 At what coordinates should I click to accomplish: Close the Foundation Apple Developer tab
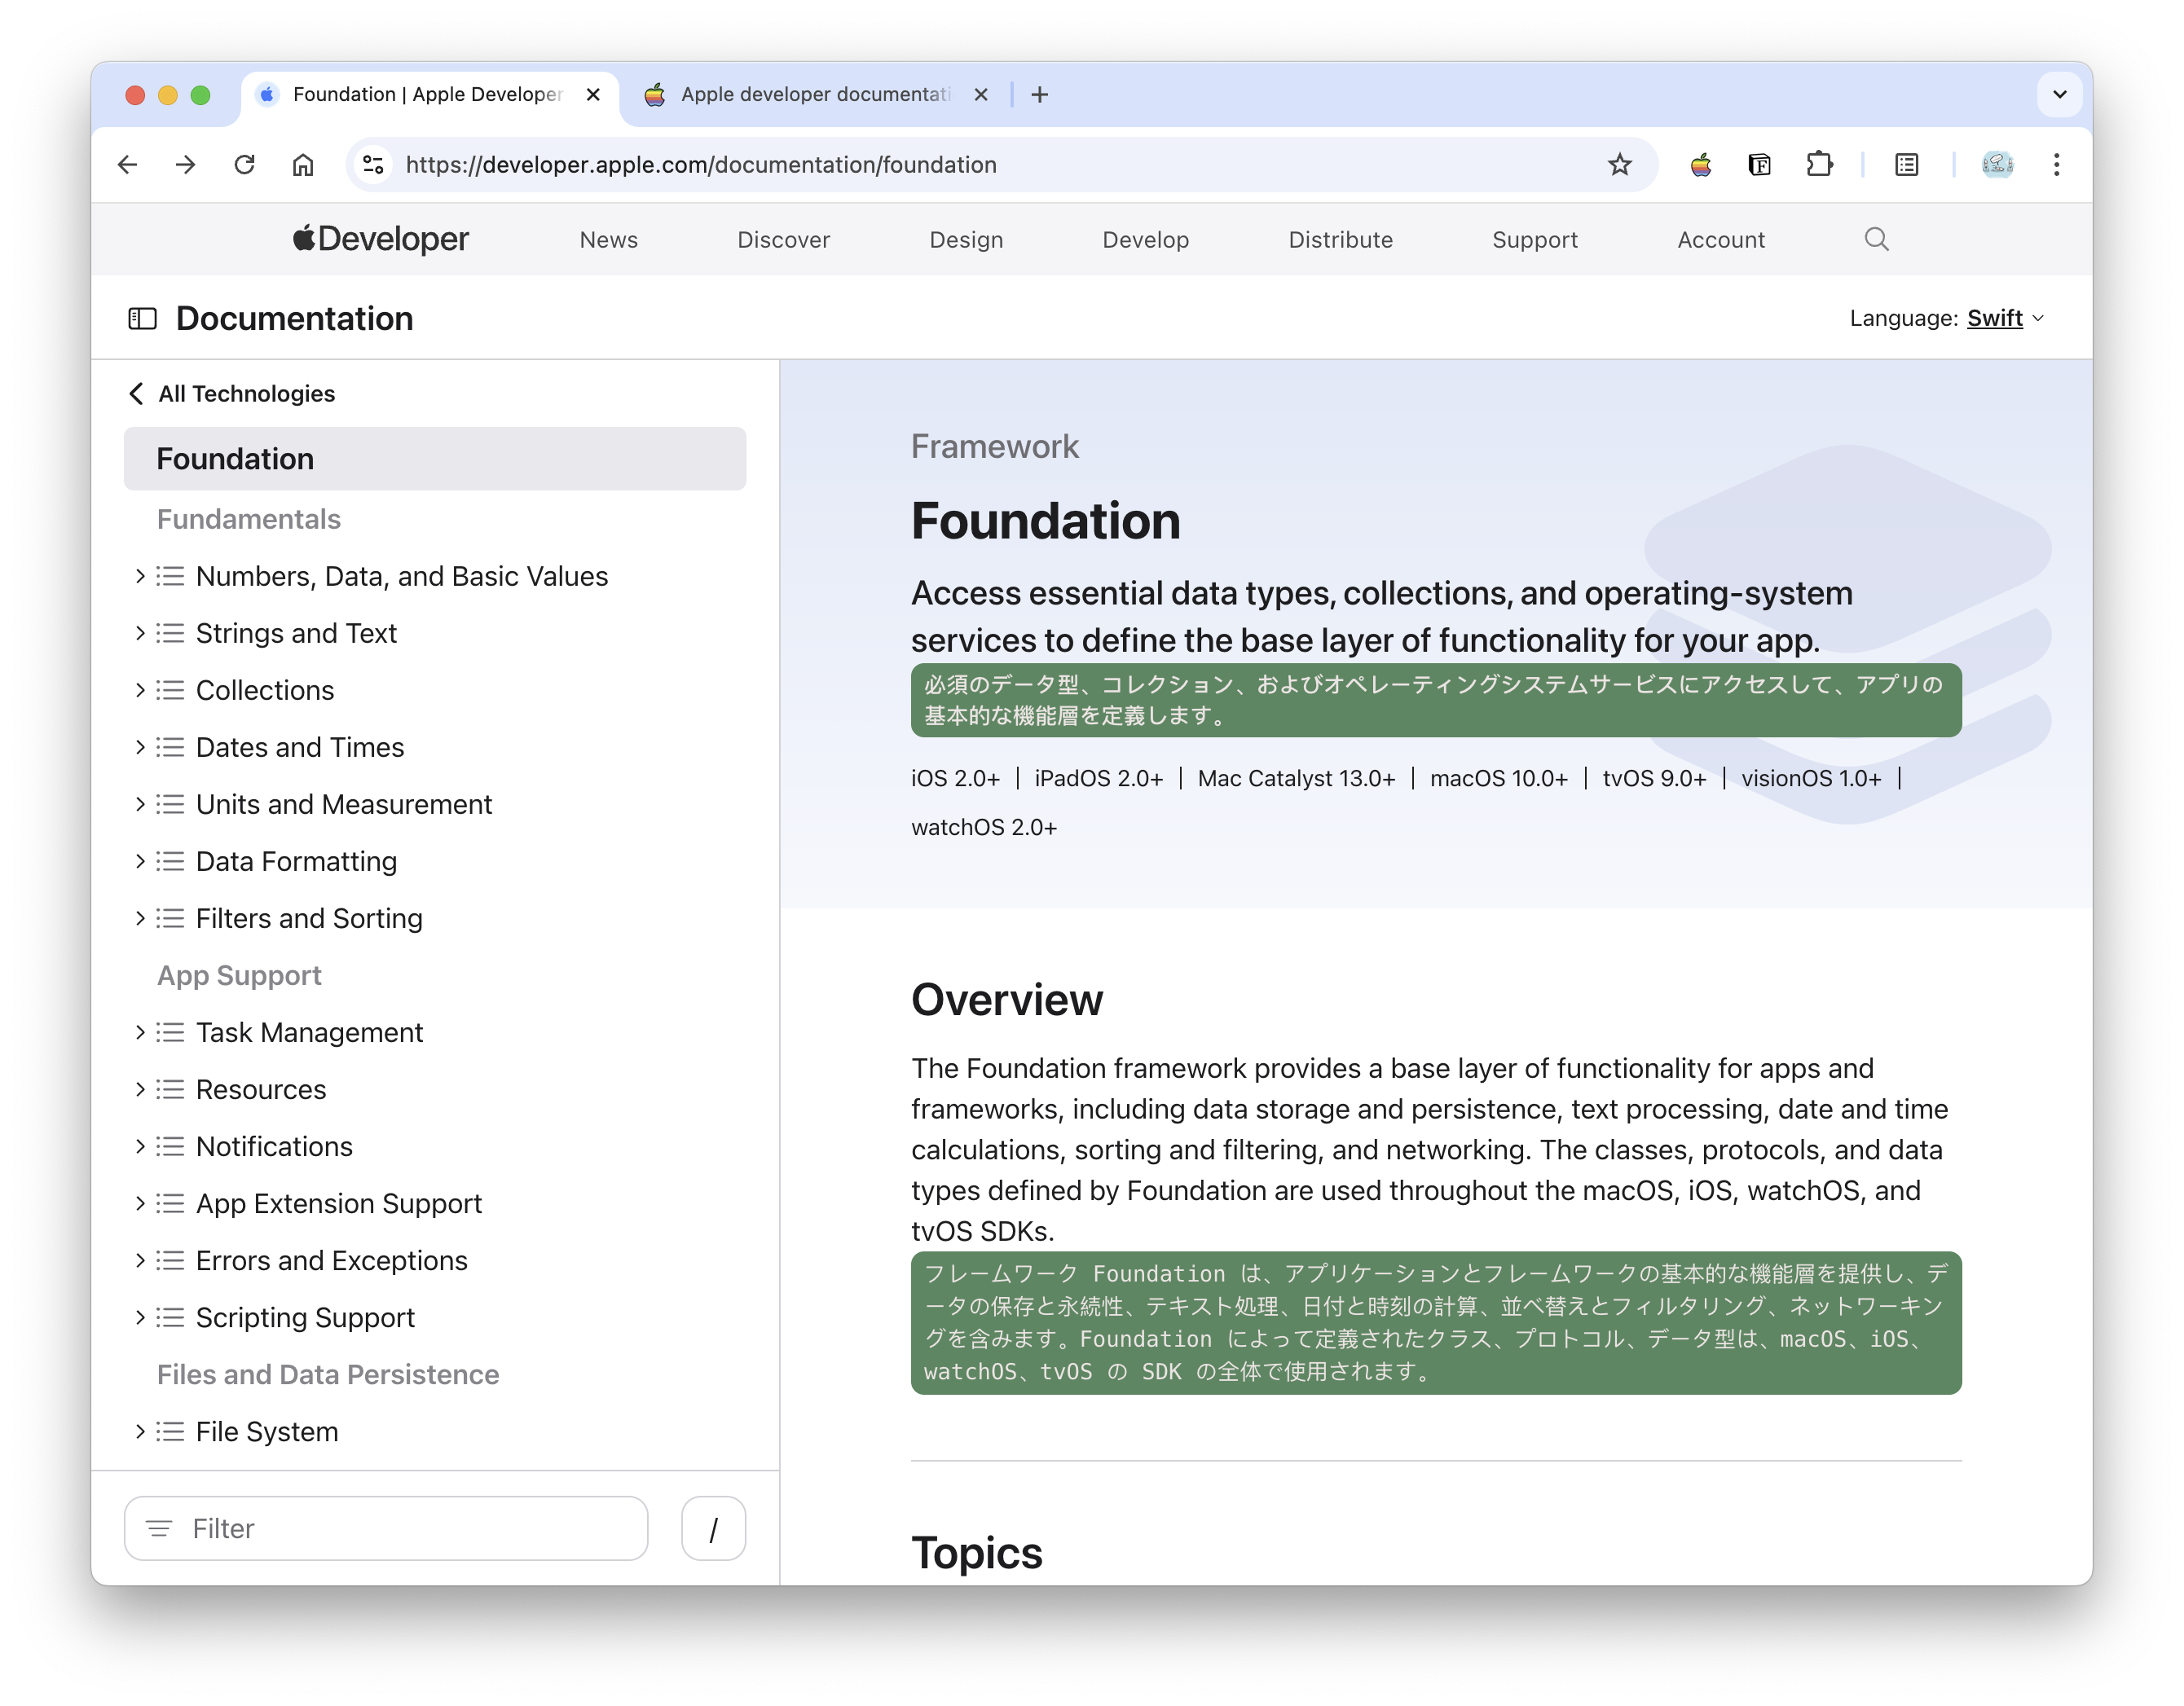[x=593, y=94]
